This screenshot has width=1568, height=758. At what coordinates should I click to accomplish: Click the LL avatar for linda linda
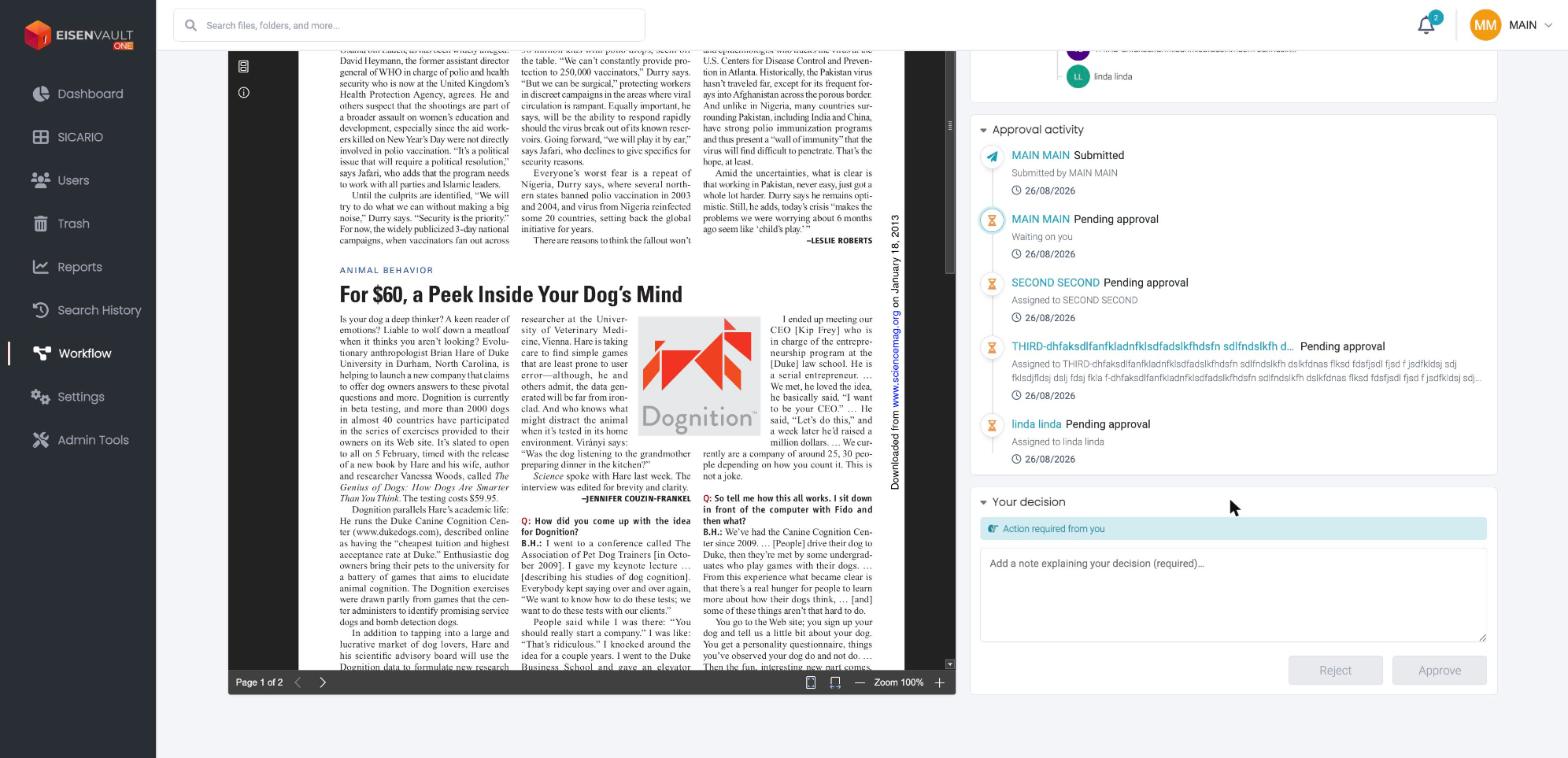1077,77
